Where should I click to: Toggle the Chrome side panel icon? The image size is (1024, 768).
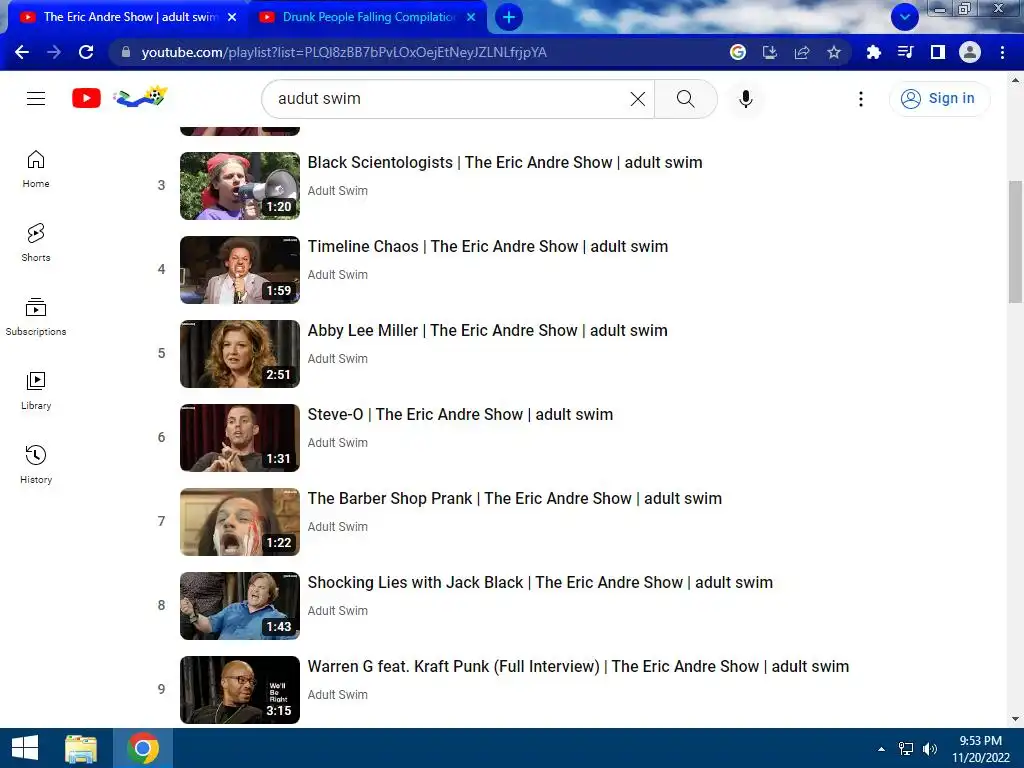click(937, 52)
